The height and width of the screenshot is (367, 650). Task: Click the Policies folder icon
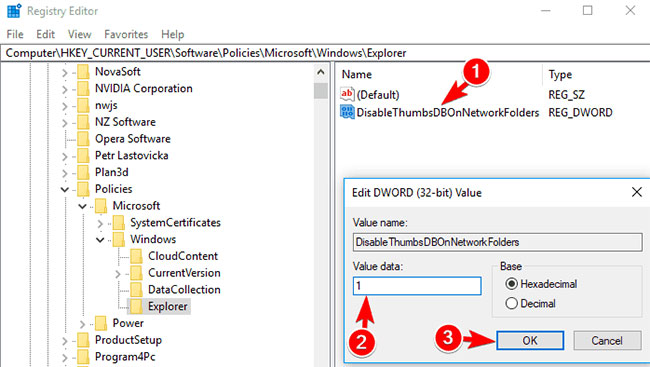[x=83, y=189]
